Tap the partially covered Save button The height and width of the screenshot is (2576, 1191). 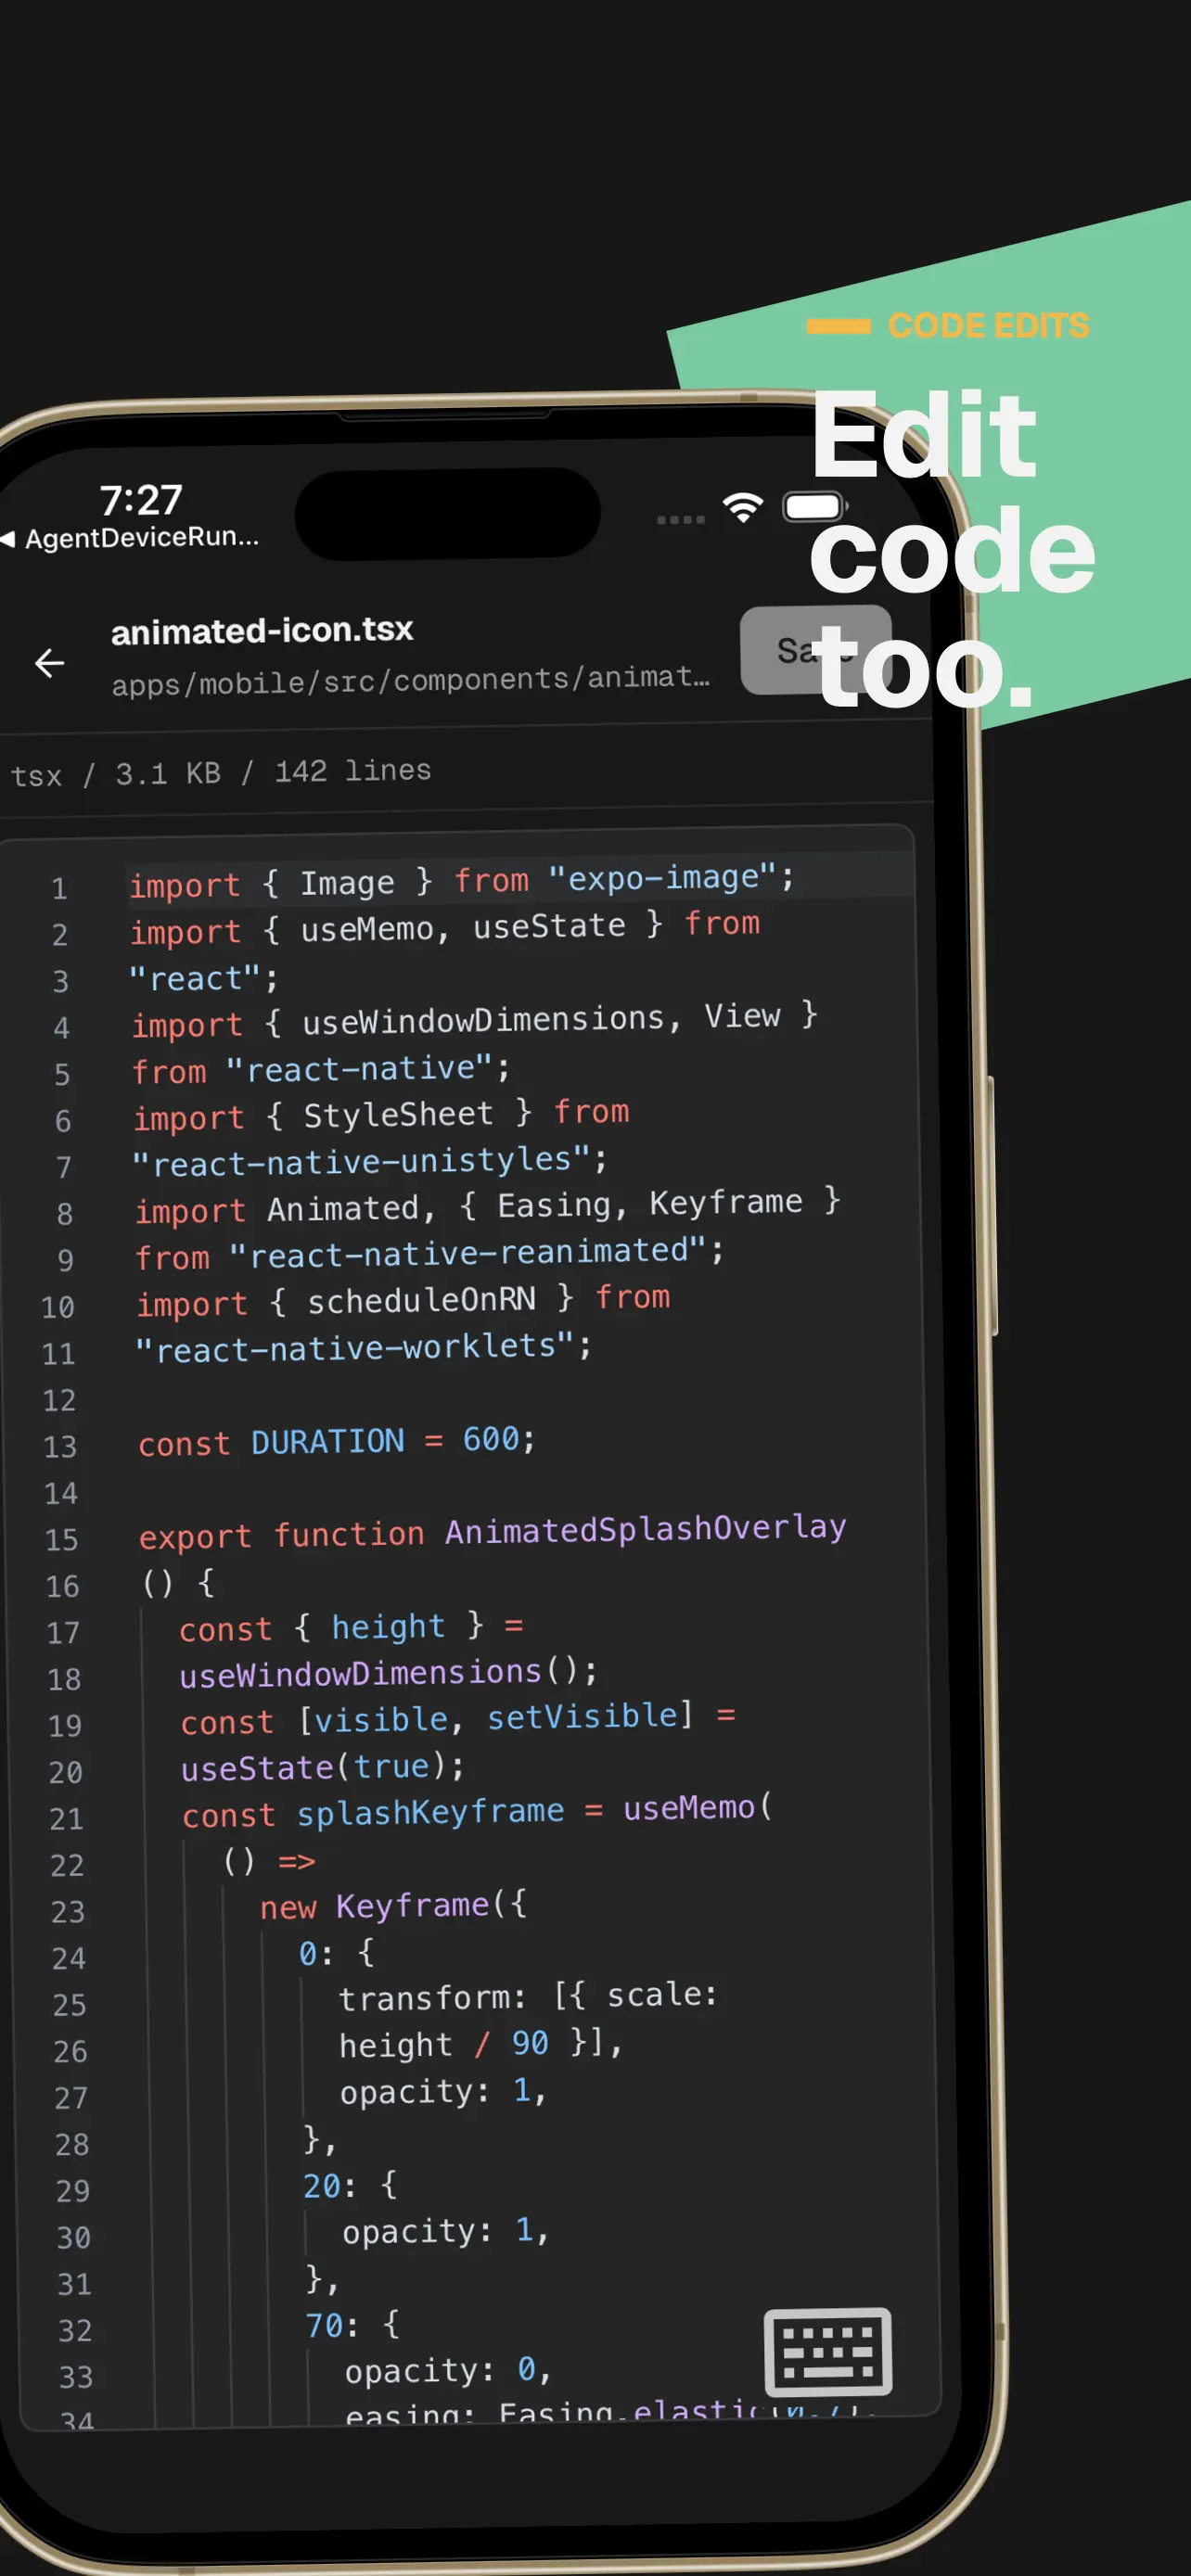[x=815, y=650]
